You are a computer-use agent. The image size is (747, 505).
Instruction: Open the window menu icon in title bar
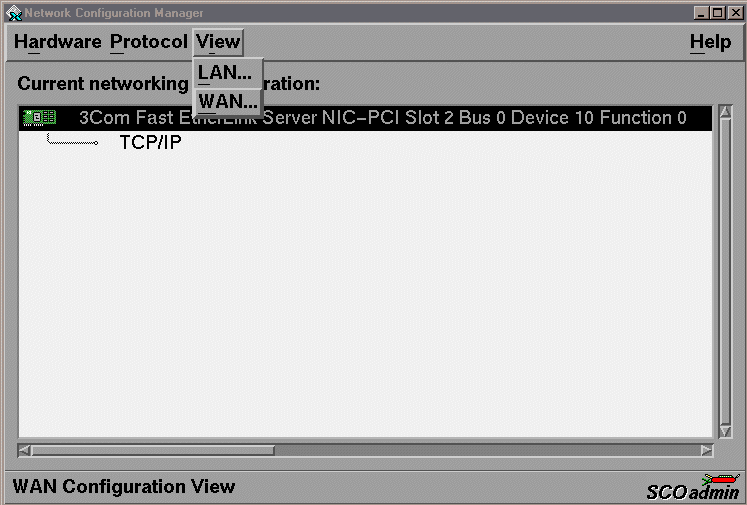pyautogui.click(x=14, y=13)
